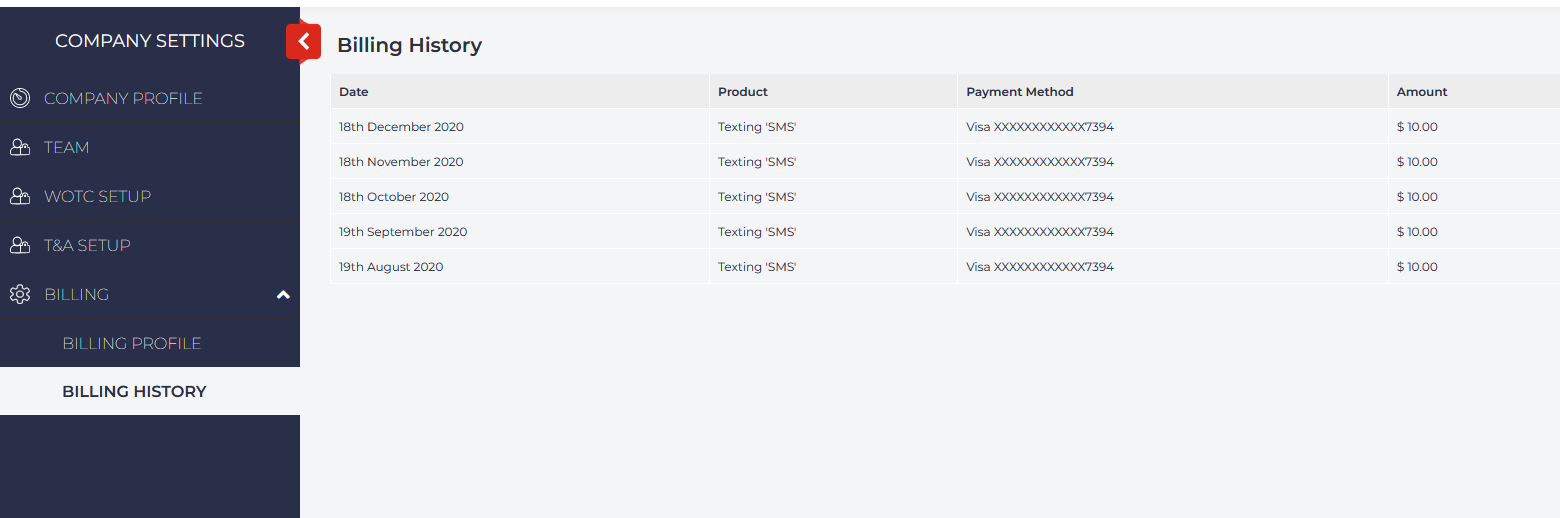Open the Company Profile menu item
This screenshot has height=518, width=1560.
tap(123, 98)
